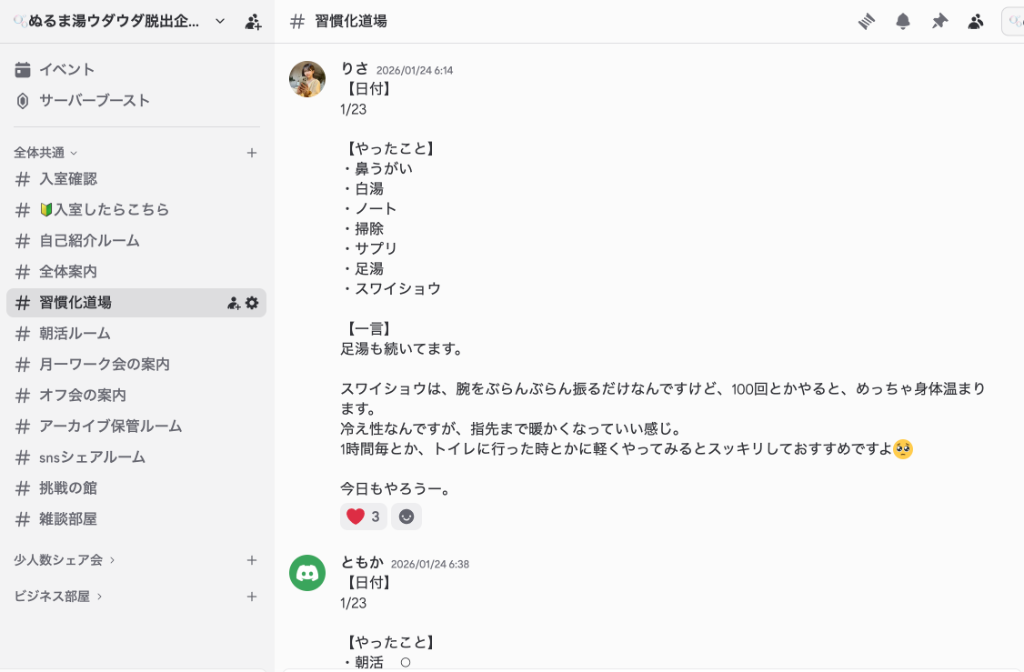The width and height of the screenshot is (1024, 672).
Task: Open settings gear for 習慣化道場 channel
Action: (x=252, y=302)
